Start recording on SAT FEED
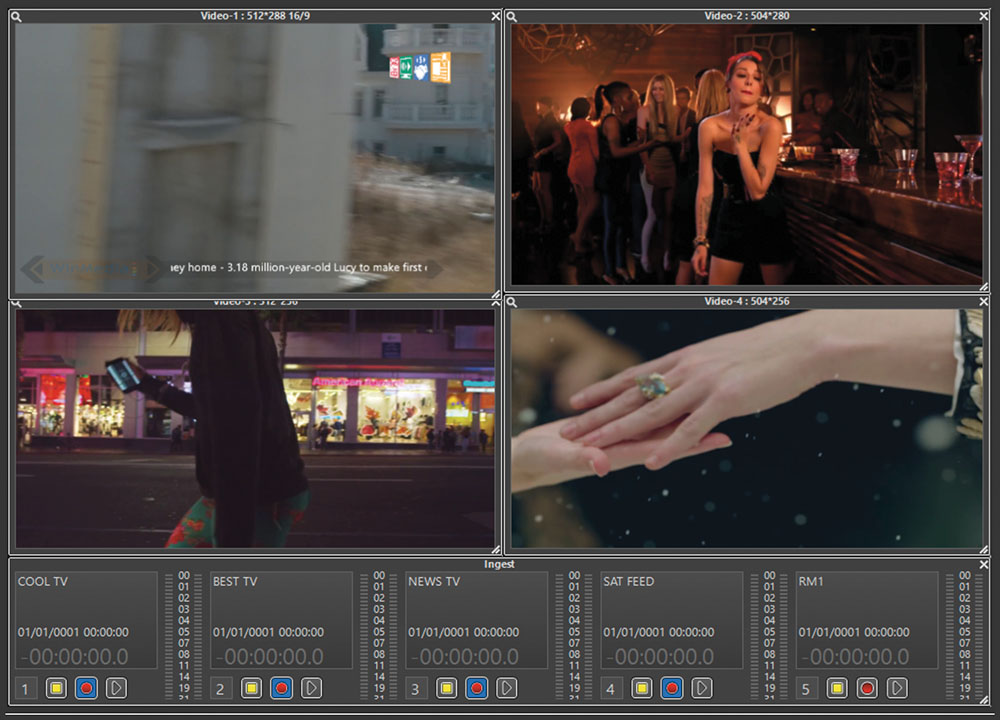 671,688
